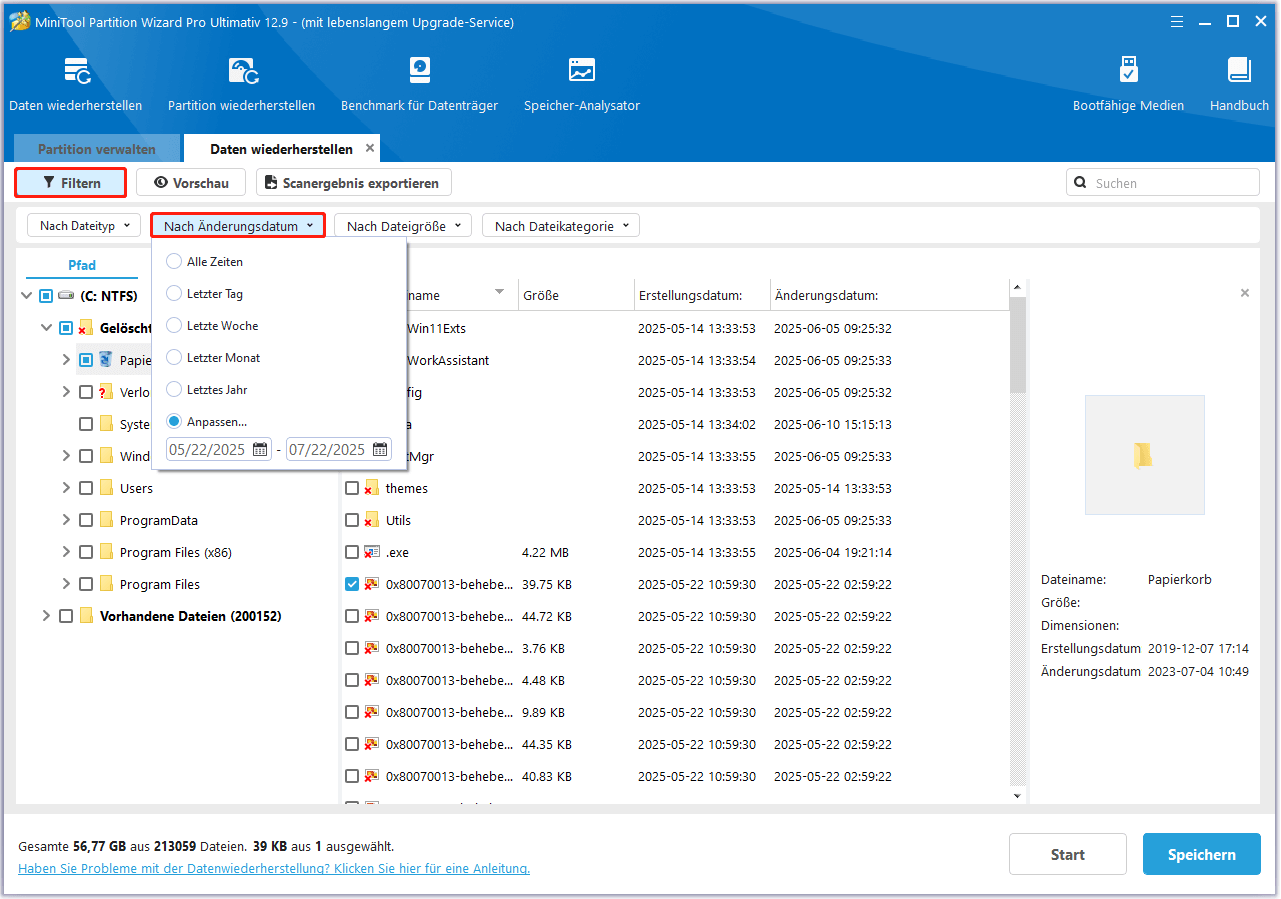
Task: Click calendar icon for start date
Action: 260,450
